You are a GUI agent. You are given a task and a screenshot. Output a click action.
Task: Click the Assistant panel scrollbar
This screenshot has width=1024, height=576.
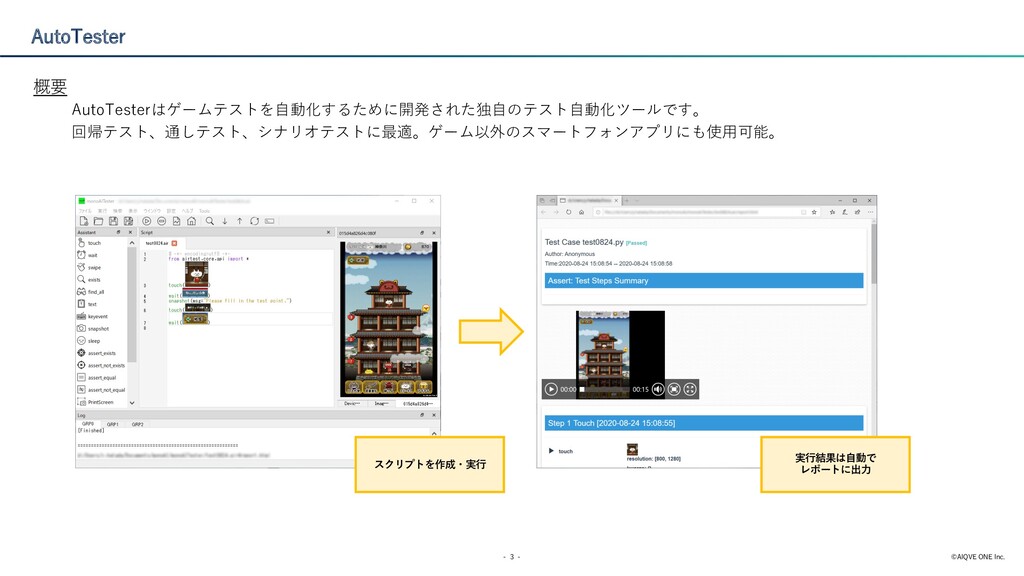tap(132, 304)
